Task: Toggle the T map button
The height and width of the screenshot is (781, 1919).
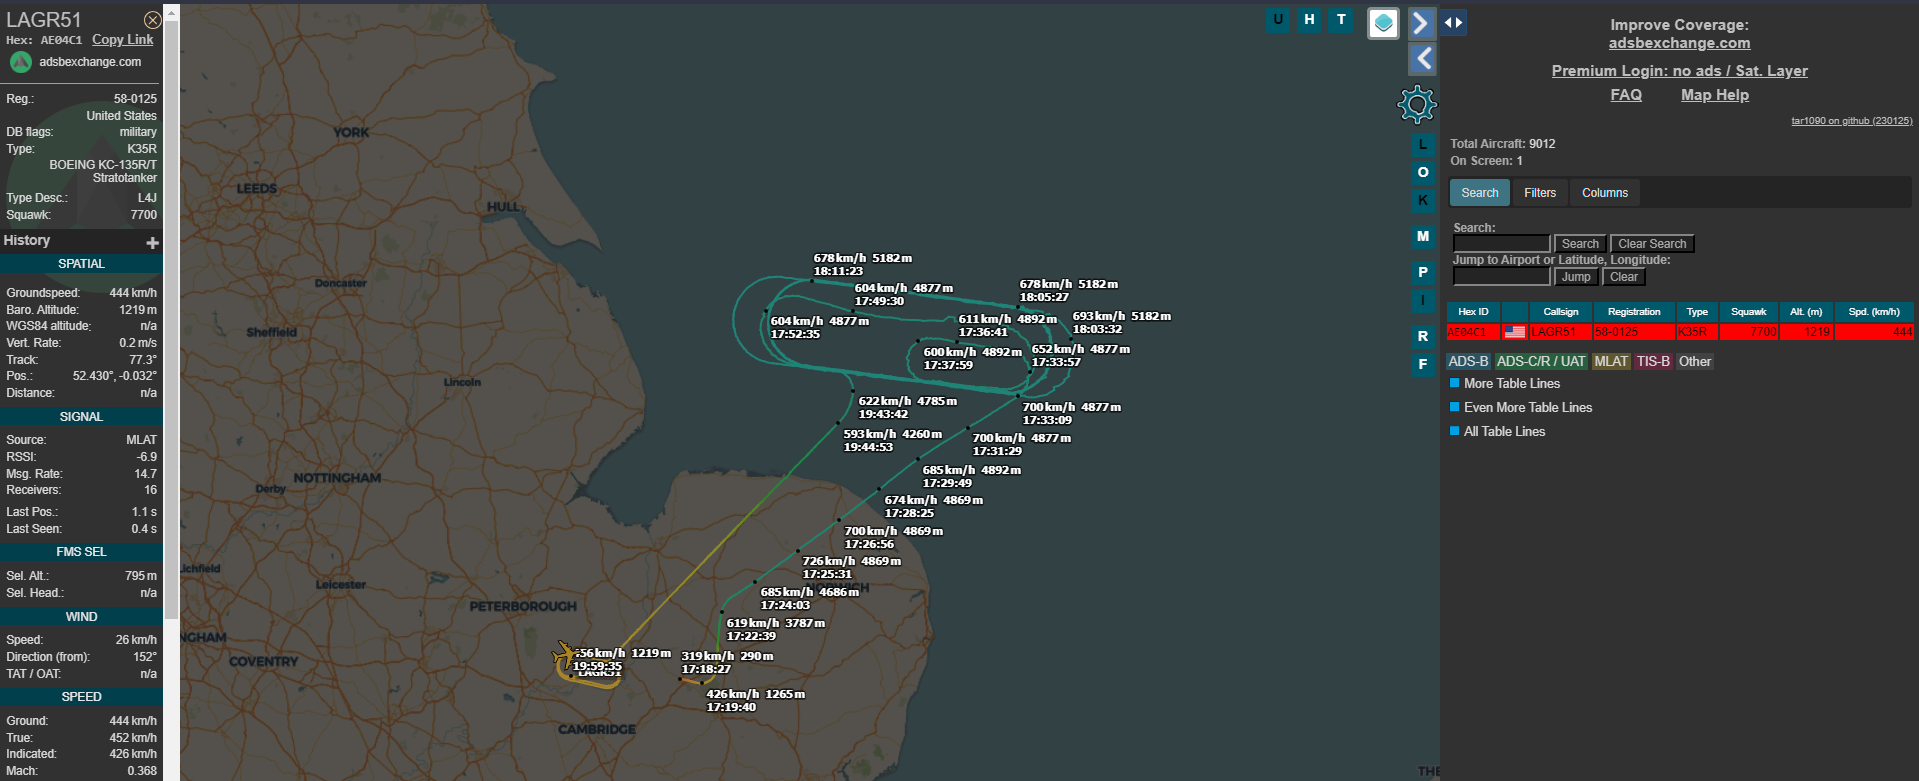Action: click(x=1341, y=20)
